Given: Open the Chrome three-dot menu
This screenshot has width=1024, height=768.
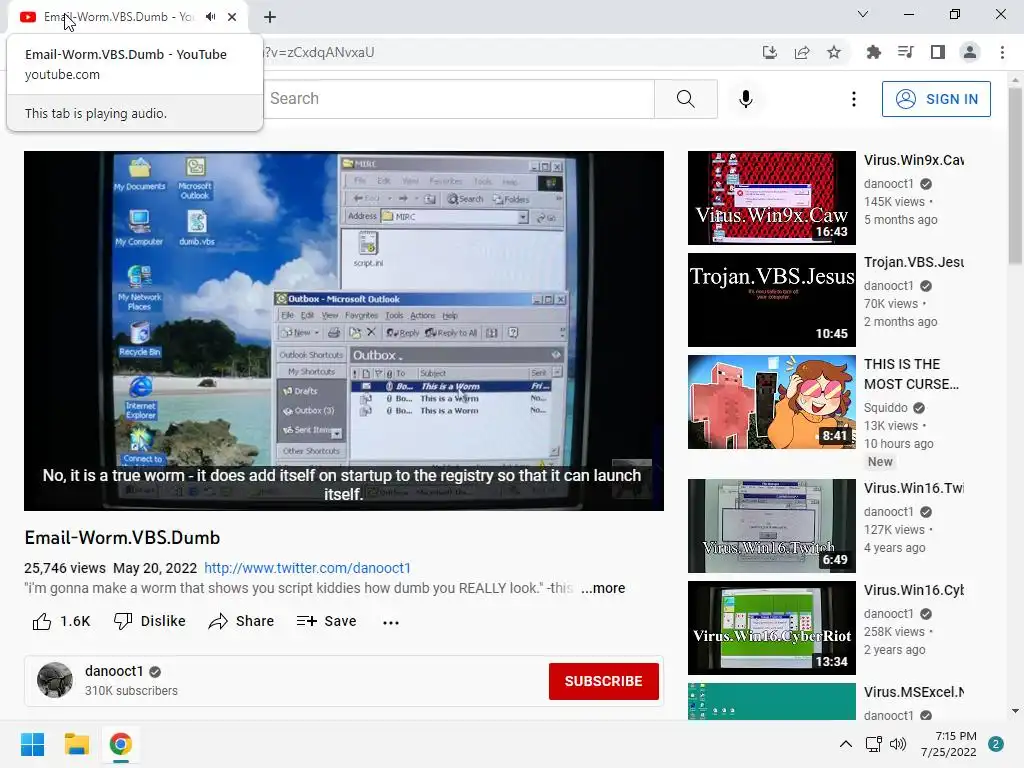Looking at the screenshot, I should pyautogui.click(x=1002, y=52).
